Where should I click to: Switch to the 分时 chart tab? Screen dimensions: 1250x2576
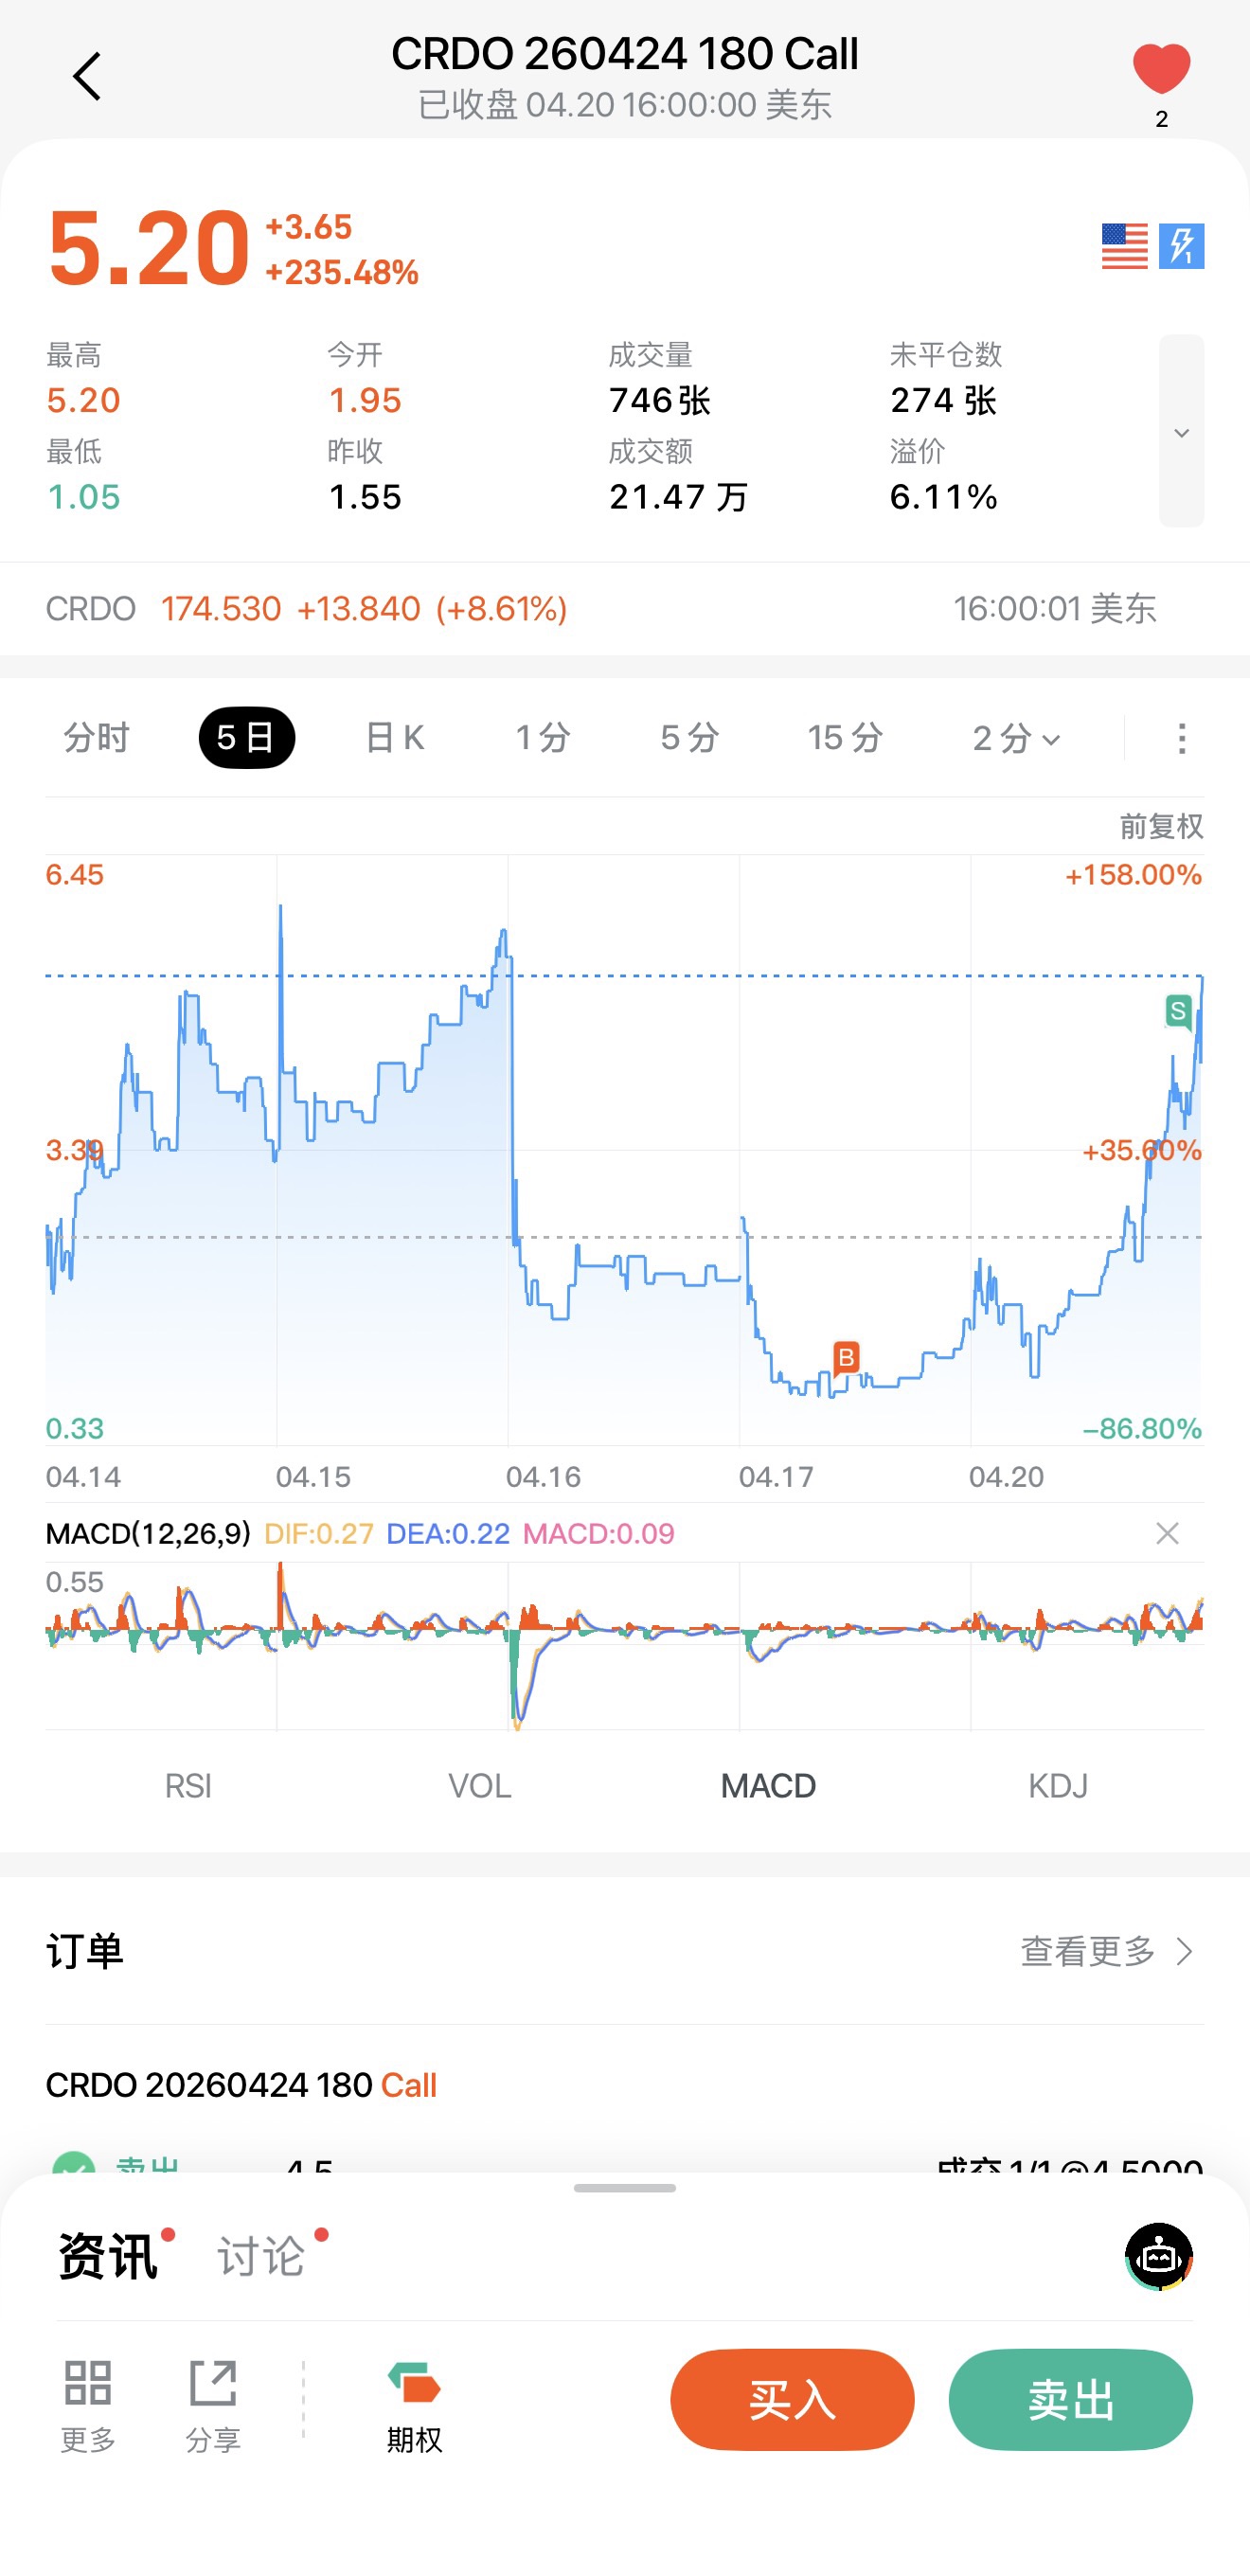tap(96, 738)
